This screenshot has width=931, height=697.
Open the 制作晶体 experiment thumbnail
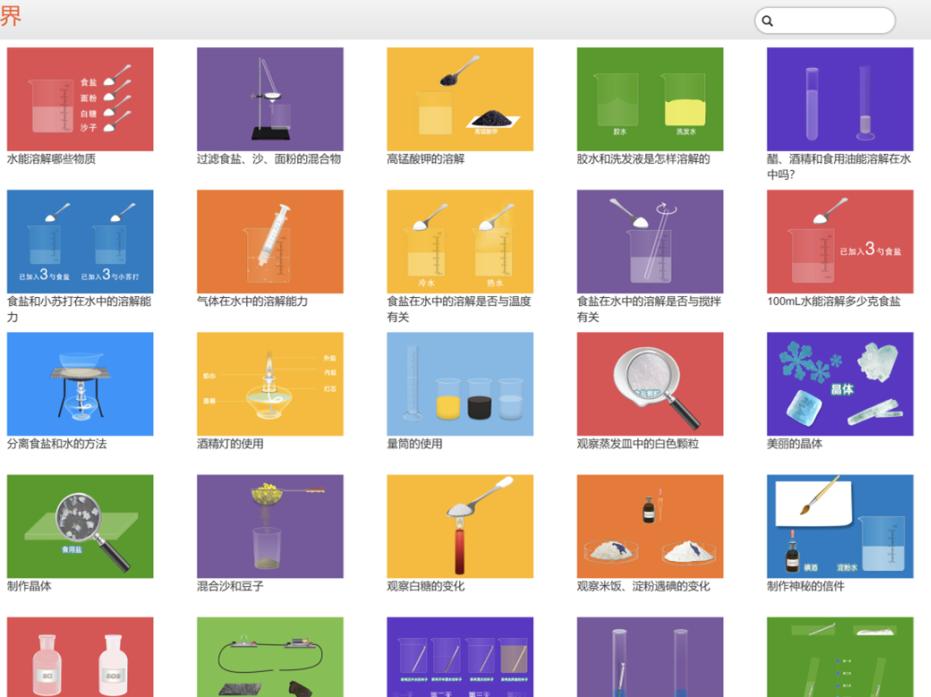(80, 526)
